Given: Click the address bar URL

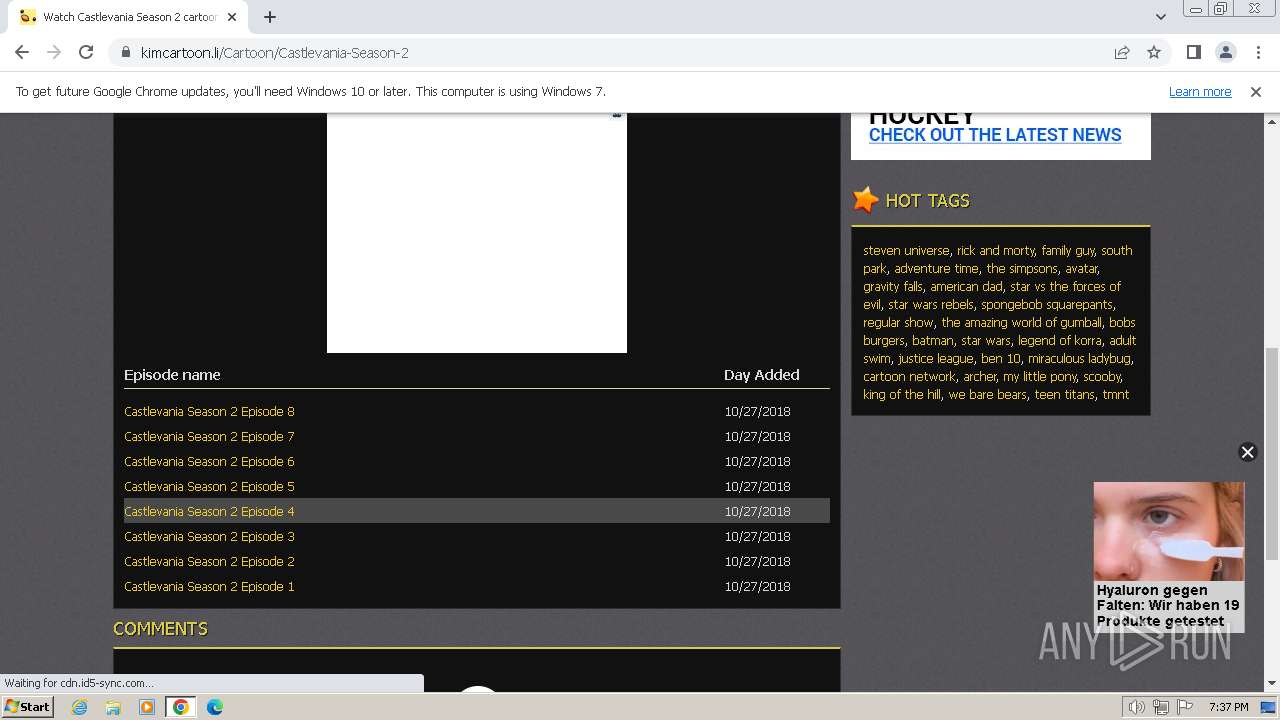Looking at the screenshot, I should pos(275,53).
